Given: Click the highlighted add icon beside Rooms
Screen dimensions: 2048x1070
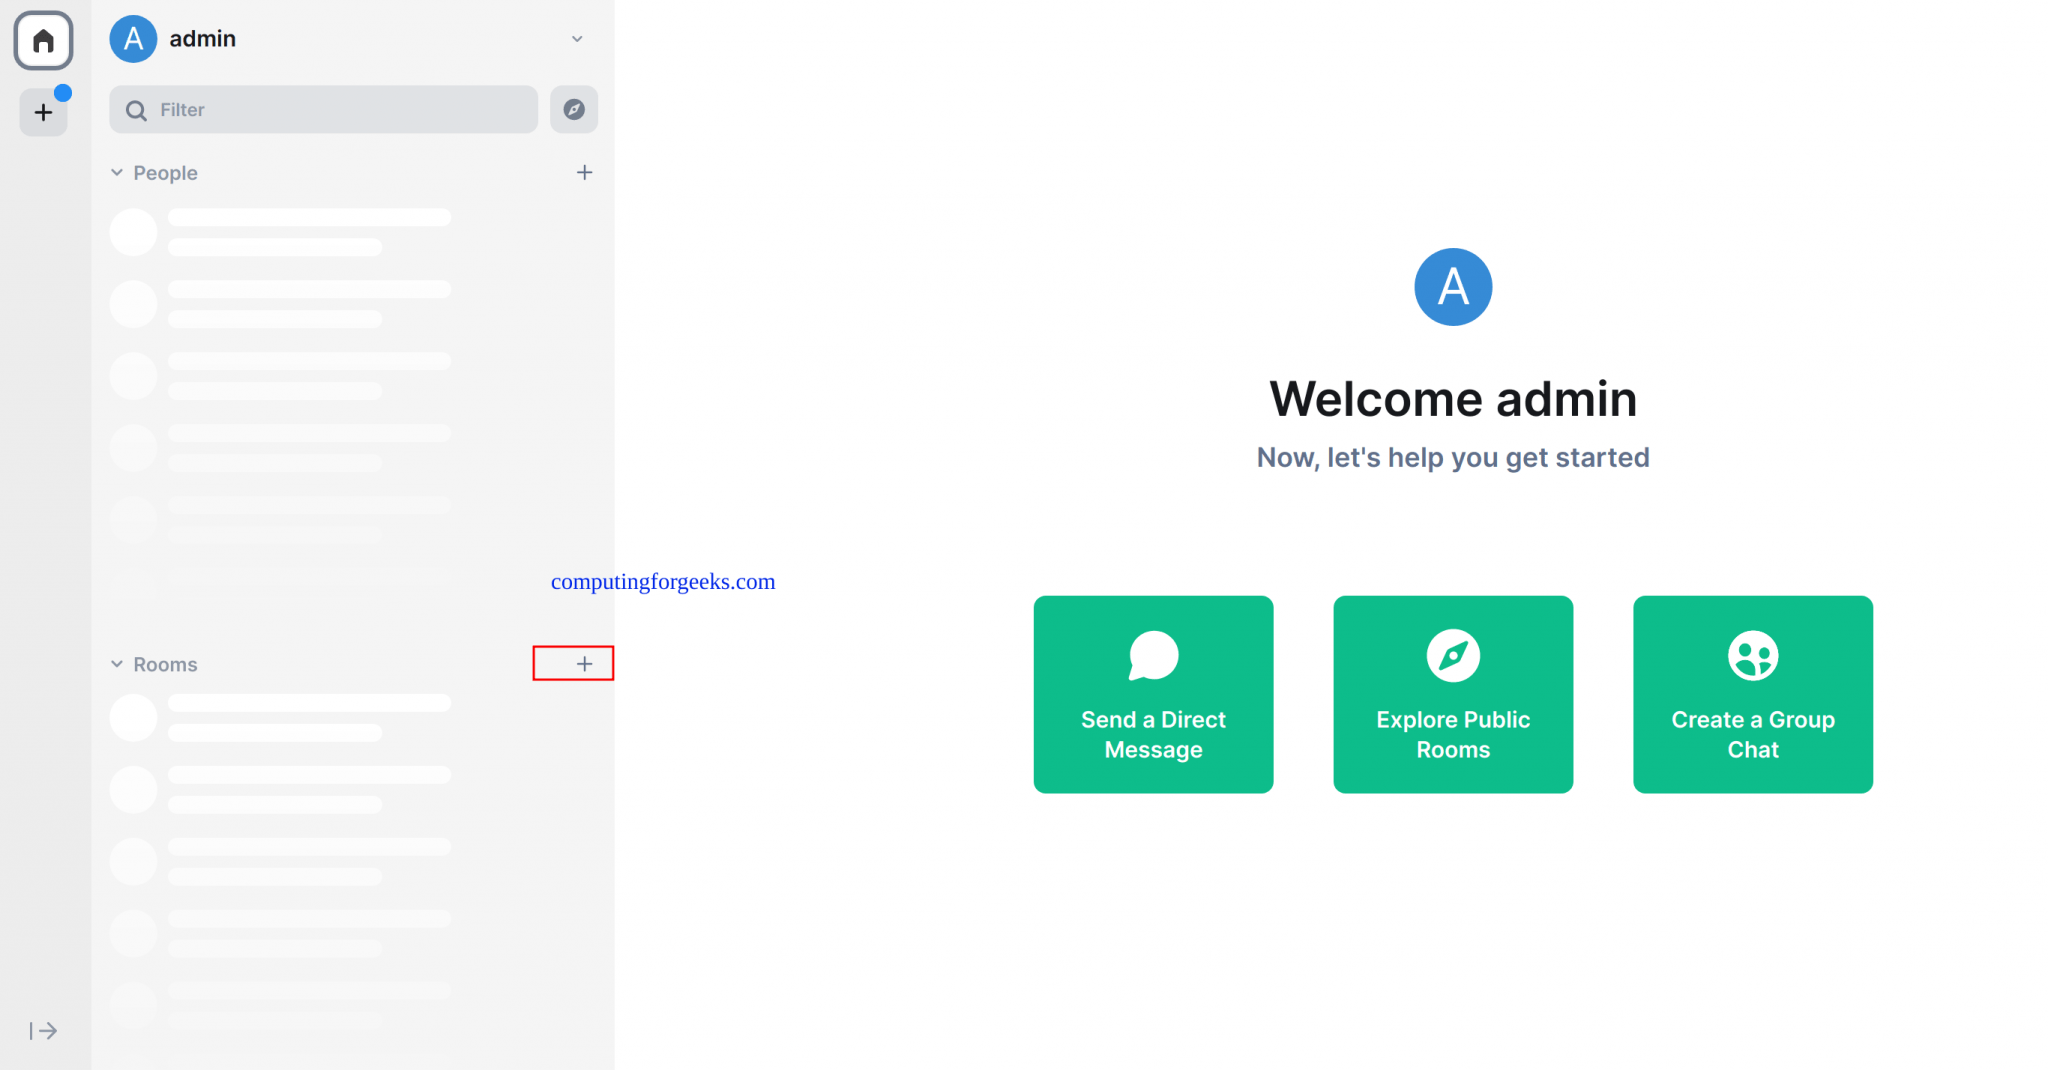Looking at the screenshot, I should coord(585,663).
